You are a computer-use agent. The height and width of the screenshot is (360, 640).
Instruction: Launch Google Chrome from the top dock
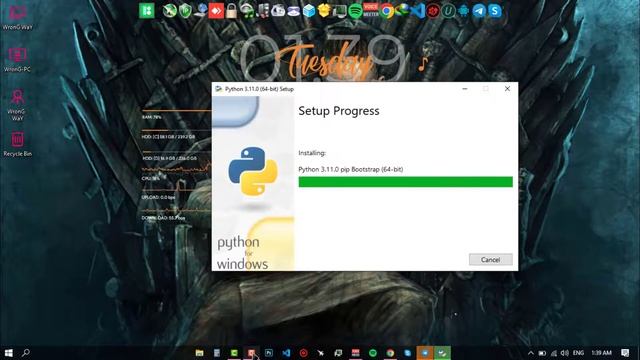click(387, 11)
